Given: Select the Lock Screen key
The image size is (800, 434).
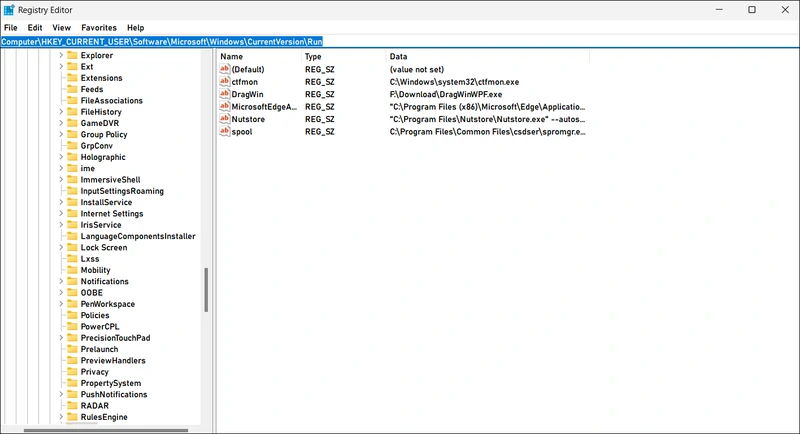Looking at the screenshot, I should [103, 247].
